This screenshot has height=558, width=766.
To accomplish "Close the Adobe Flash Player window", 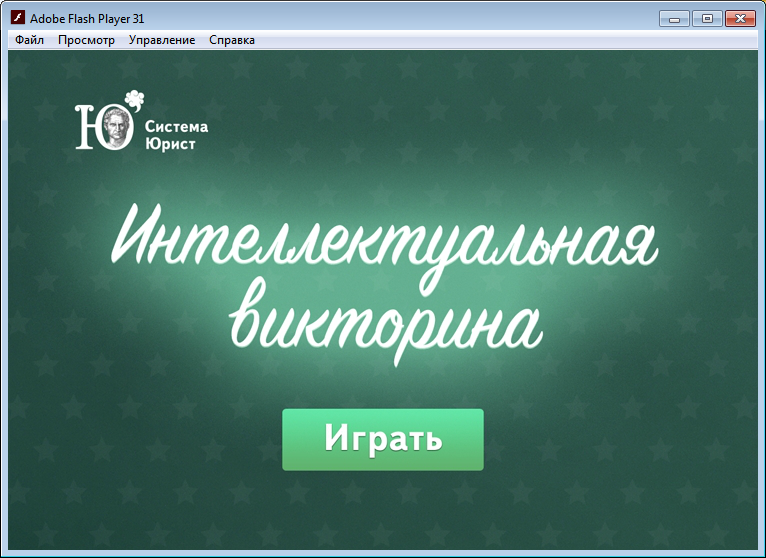I will 740,19.
